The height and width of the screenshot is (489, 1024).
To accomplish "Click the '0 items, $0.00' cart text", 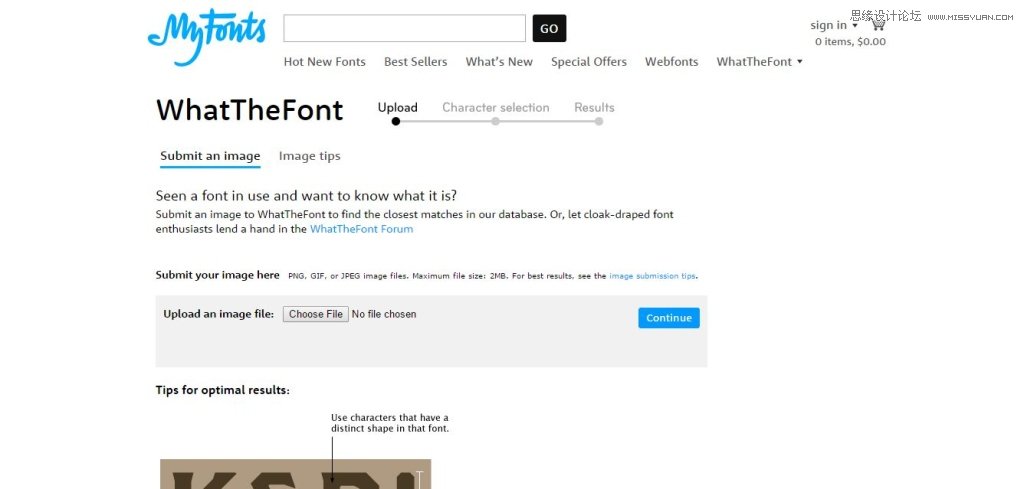I will coord(850,42).
